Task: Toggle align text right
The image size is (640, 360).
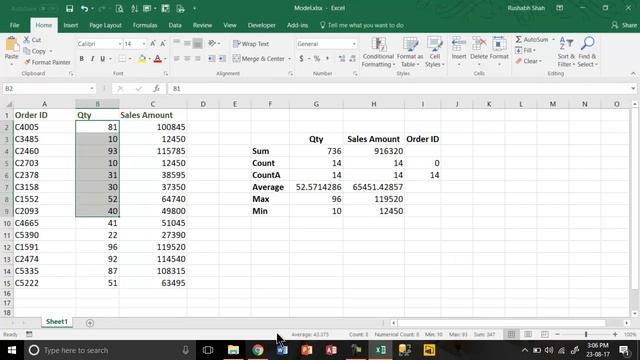Action: click(x=198, y=59)
